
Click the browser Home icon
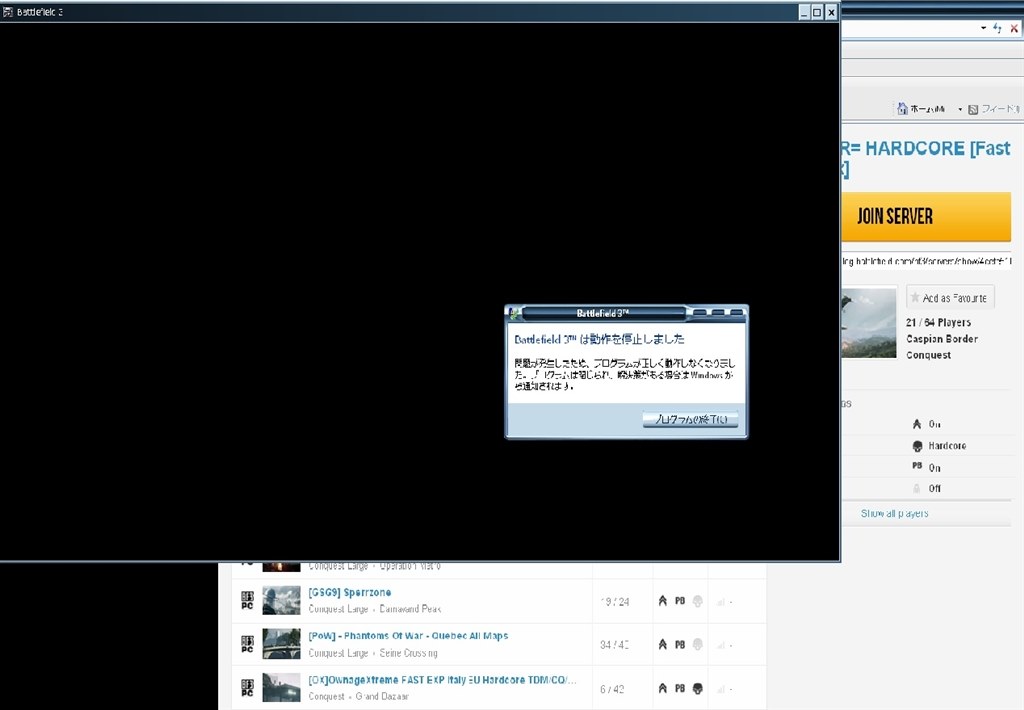(903, 108)
